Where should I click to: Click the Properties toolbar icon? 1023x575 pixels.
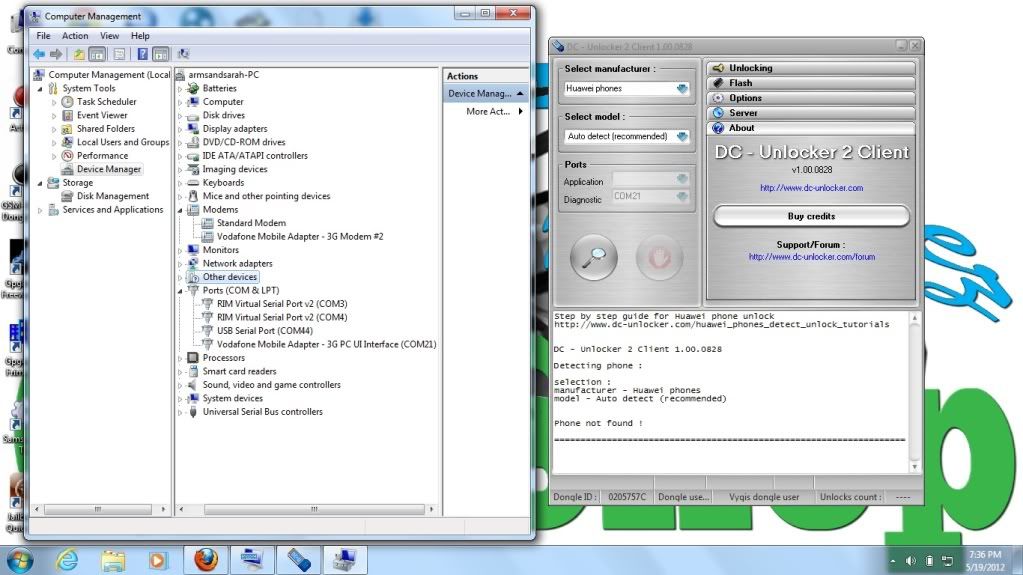(x=120, y=54)
